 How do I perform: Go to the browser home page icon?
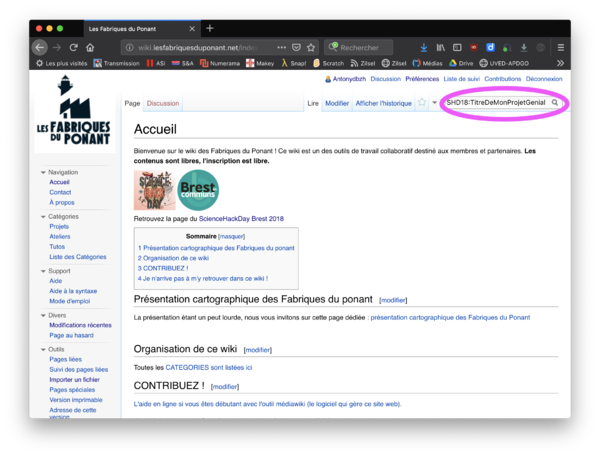pyautogui.click(x=90, y=47)
